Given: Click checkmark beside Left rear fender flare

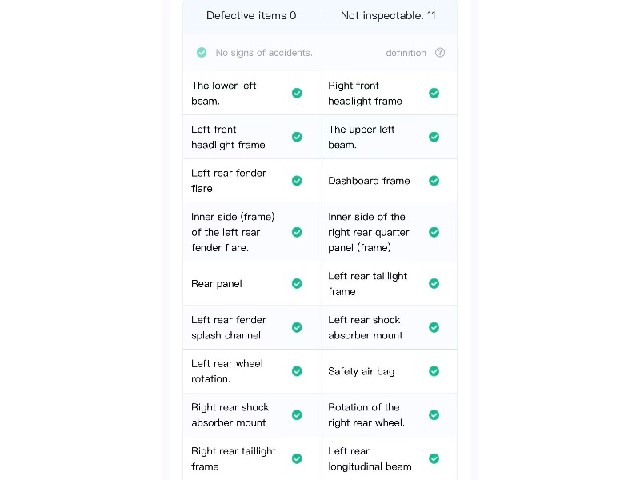Looking at the screenshot, I should coord(297,181).
